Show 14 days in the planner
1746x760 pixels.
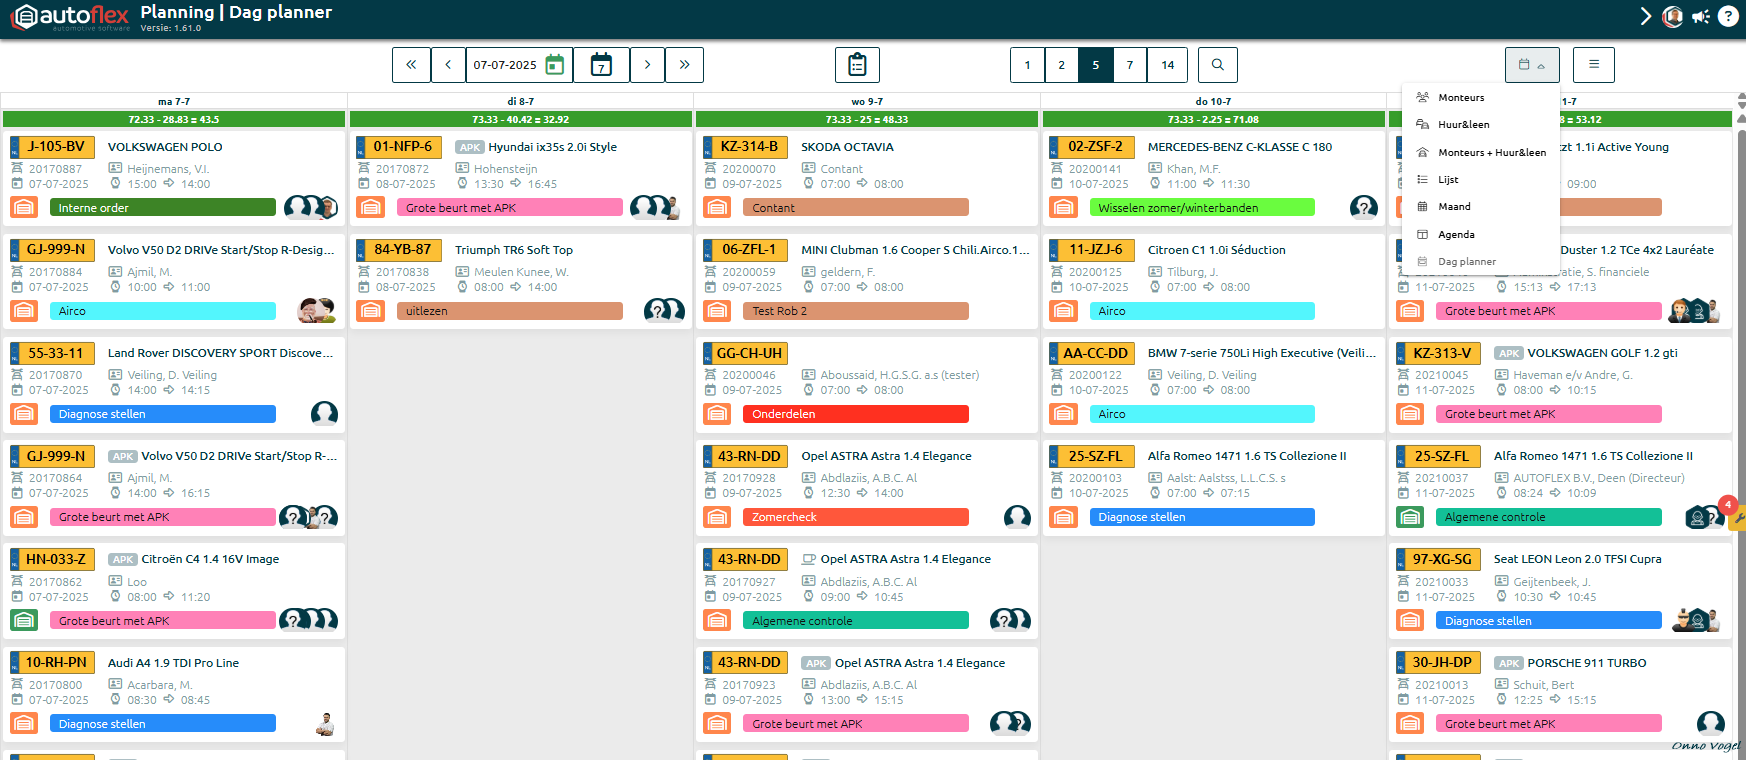(x=1168, y=65)
